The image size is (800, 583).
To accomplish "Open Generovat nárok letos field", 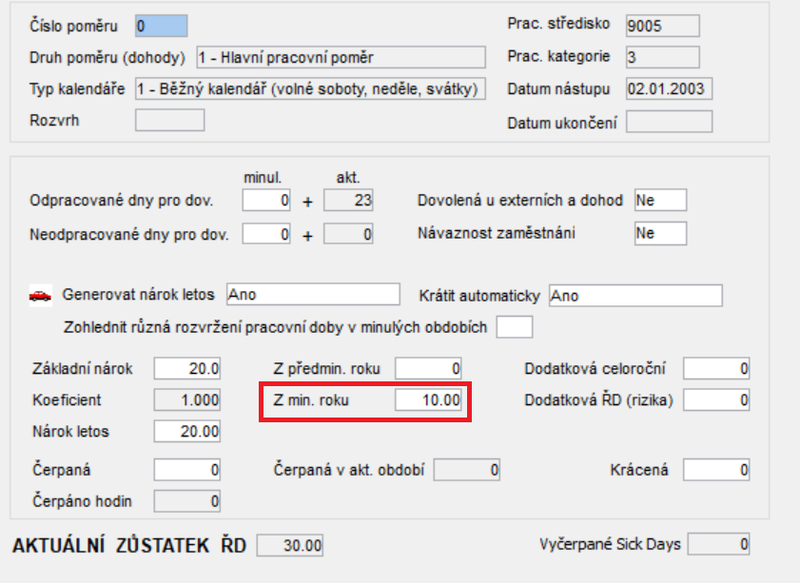I will 313,295.
